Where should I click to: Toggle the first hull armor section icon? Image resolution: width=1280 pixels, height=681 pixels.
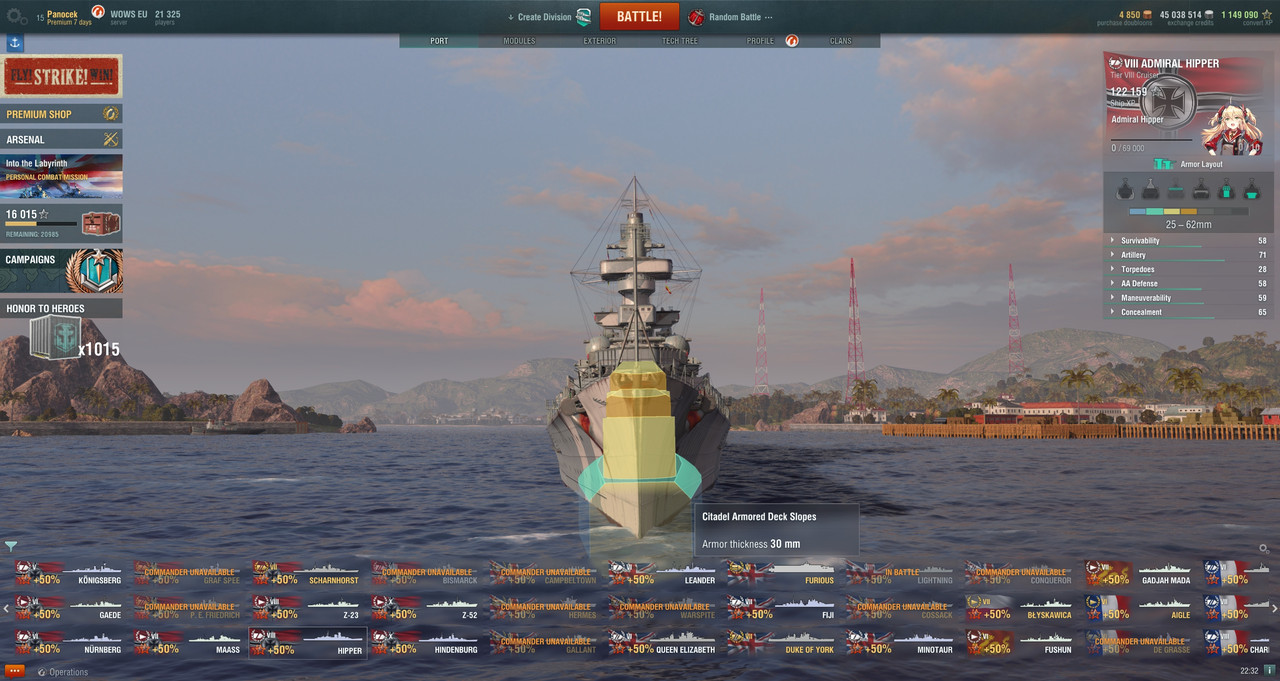(x=1125, y=189)
